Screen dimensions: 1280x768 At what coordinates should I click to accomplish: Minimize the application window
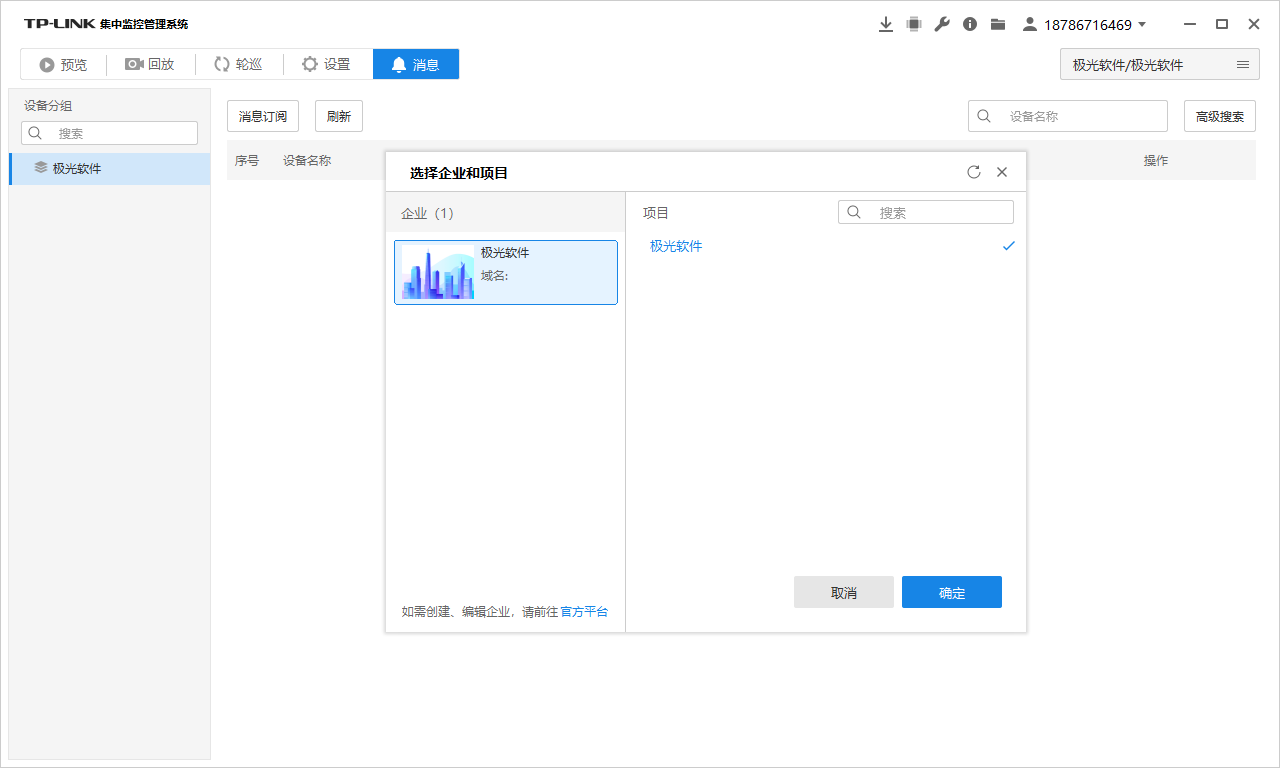pyautogui.click(x=1190, y=24)
